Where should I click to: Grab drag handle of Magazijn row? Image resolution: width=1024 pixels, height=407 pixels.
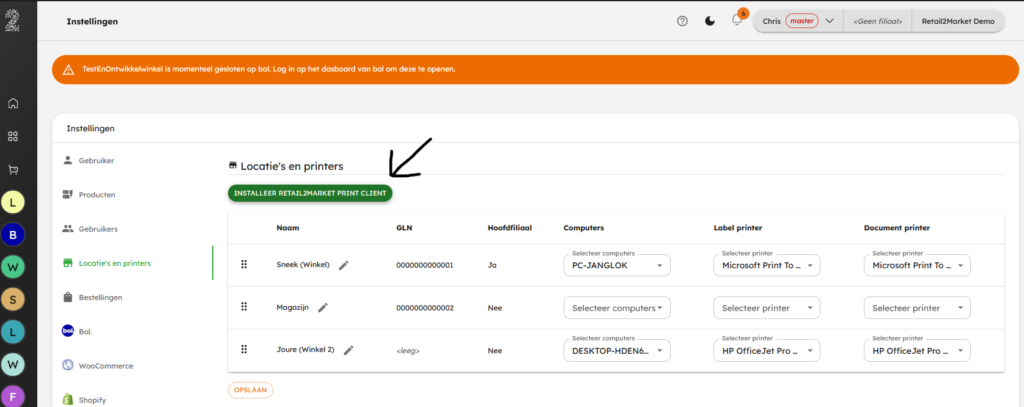click(244, 307)
